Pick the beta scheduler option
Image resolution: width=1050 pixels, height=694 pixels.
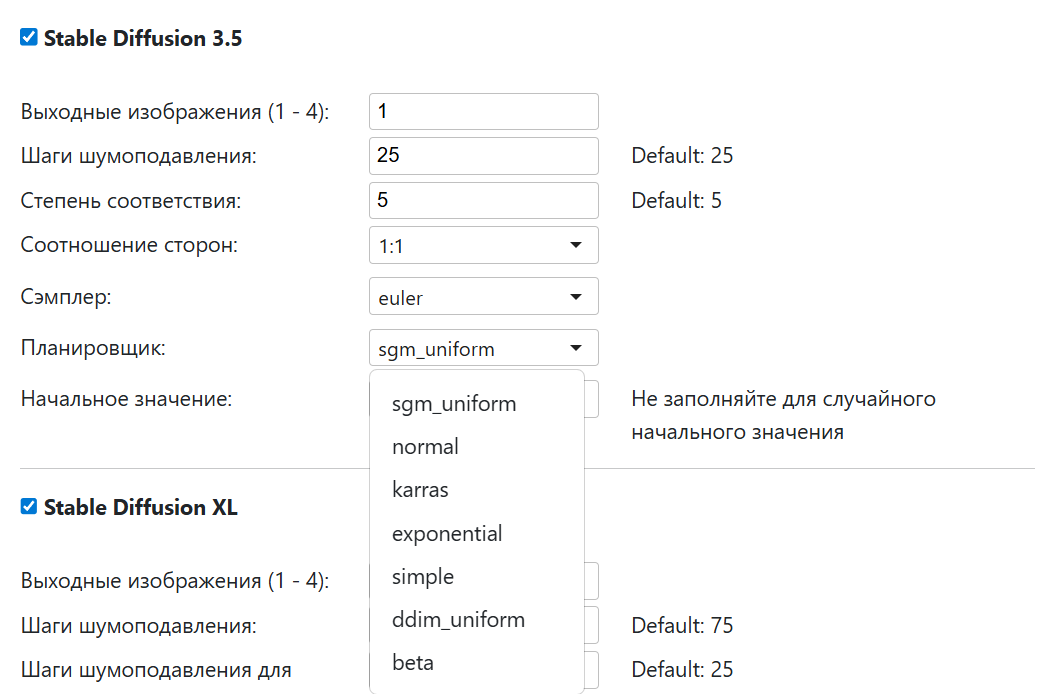coord(413,663)
